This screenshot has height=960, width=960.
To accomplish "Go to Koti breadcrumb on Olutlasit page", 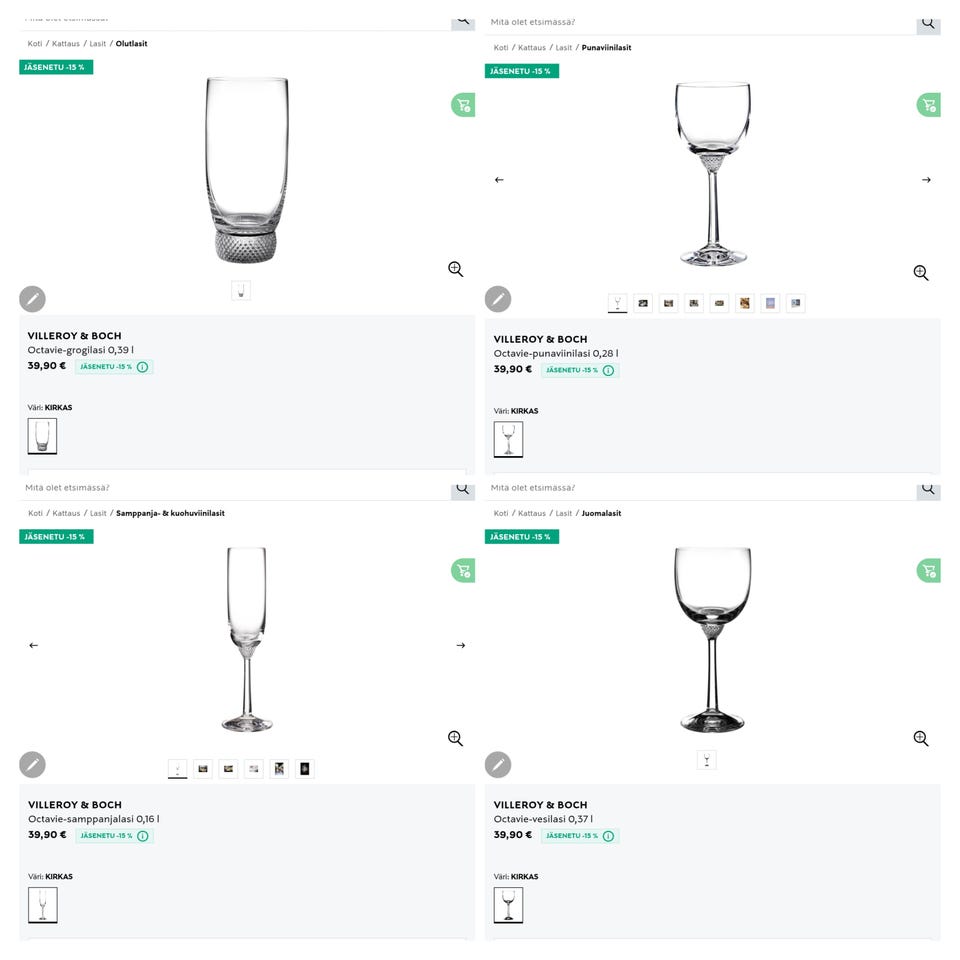I will pos(35,44).
